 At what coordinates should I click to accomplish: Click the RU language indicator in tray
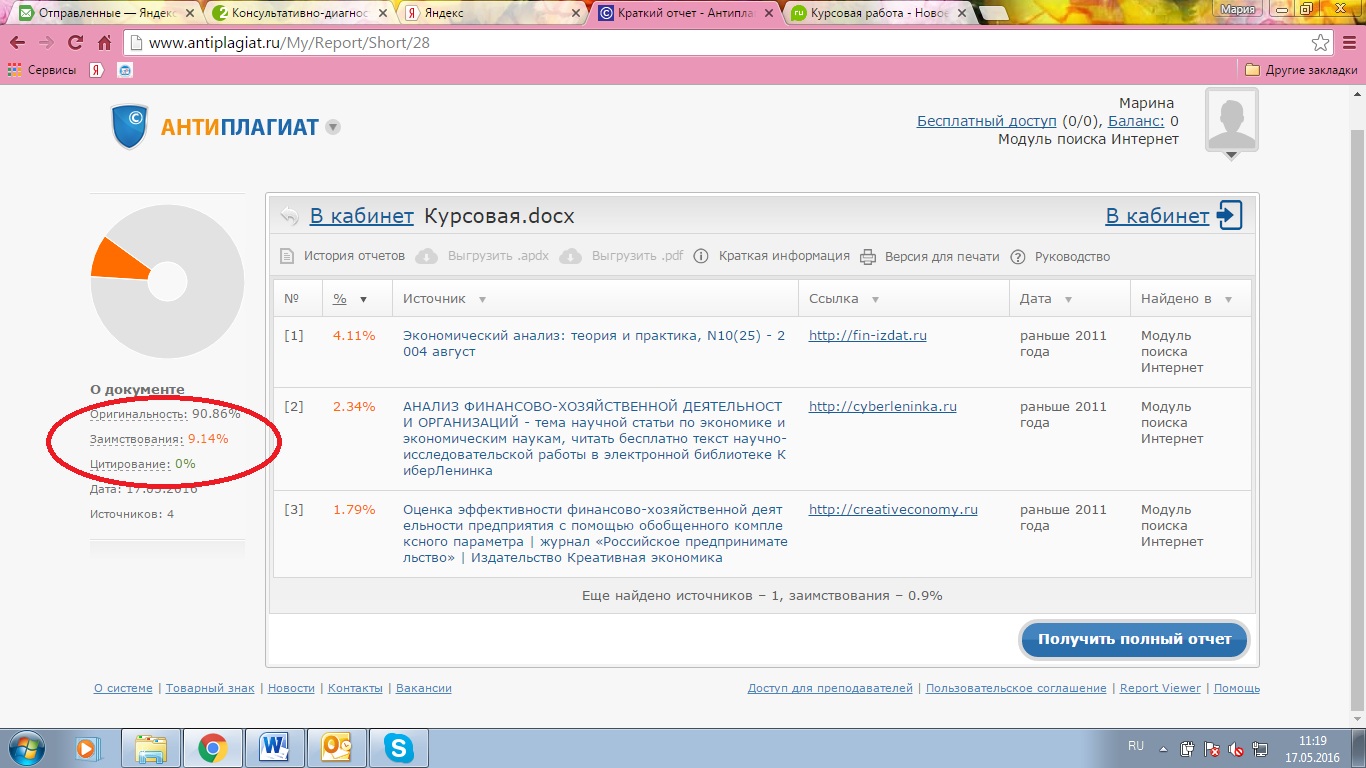(1136, 746)
